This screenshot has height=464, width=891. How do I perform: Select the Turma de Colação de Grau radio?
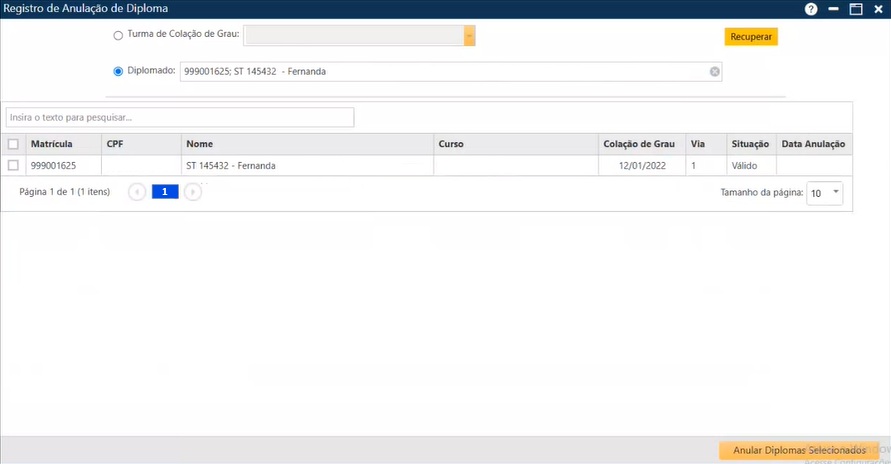pos(119,36)
